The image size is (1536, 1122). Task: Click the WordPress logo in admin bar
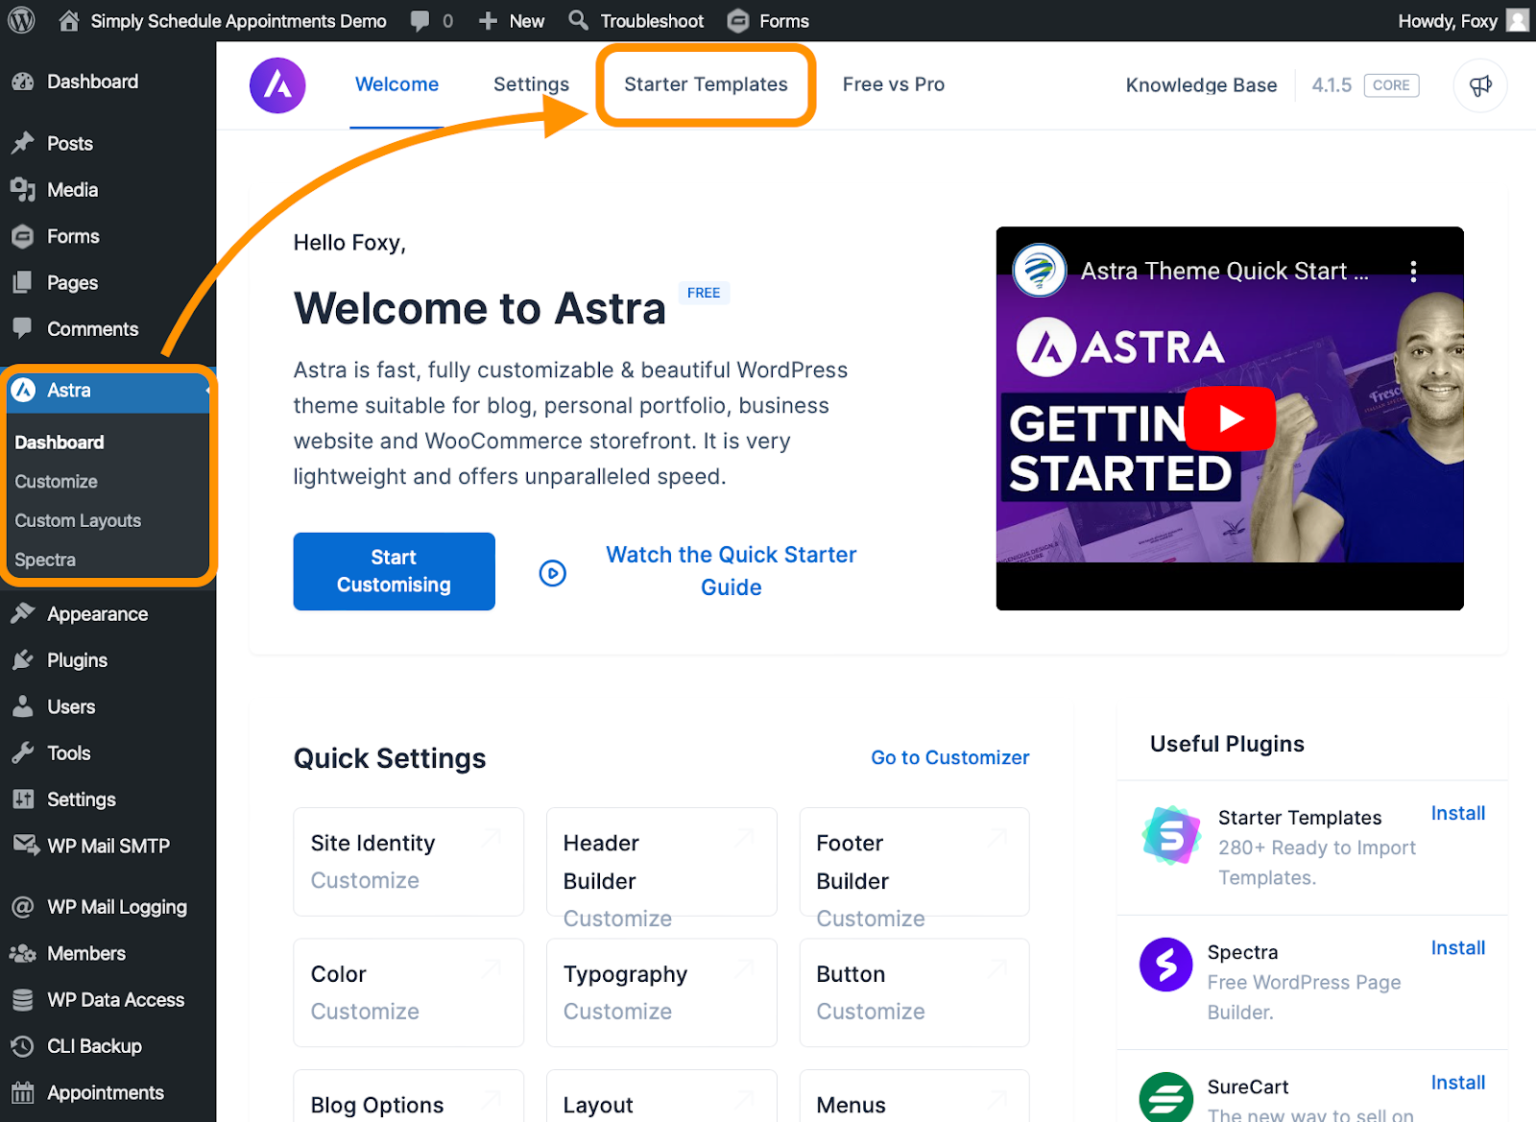click(21, 21)
